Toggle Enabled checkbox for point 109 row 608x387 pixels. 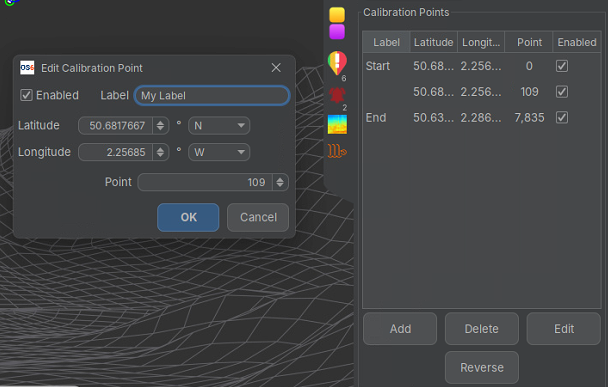(562, 92)
